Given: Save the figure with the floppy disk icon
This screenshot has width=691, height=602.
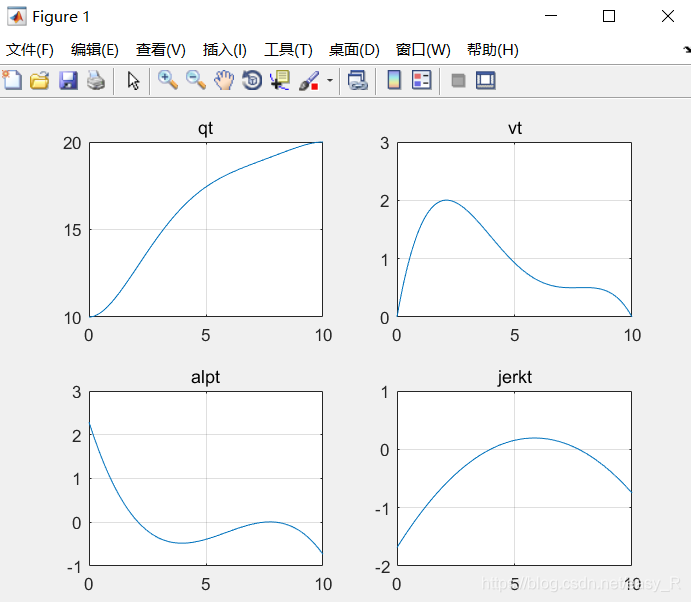Looking at the screenshot, I should pyautogui.click(x=68, y=81).
